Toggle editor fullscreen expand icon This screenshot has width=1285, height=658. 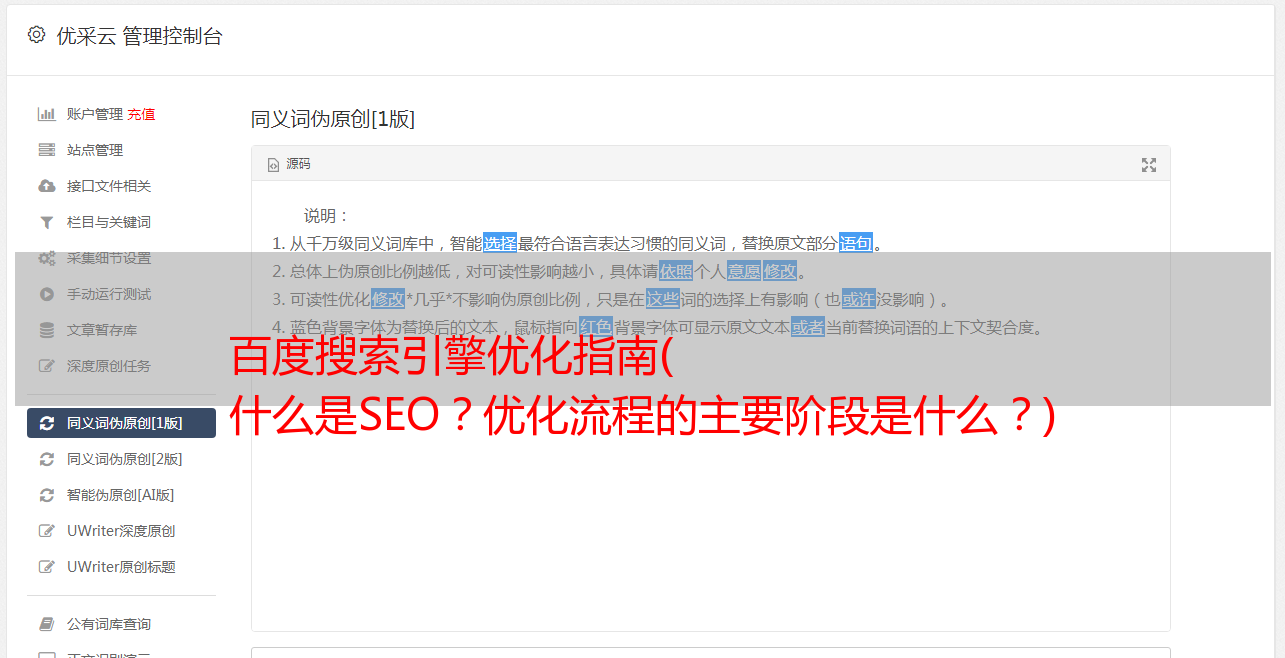point(1149,165)
